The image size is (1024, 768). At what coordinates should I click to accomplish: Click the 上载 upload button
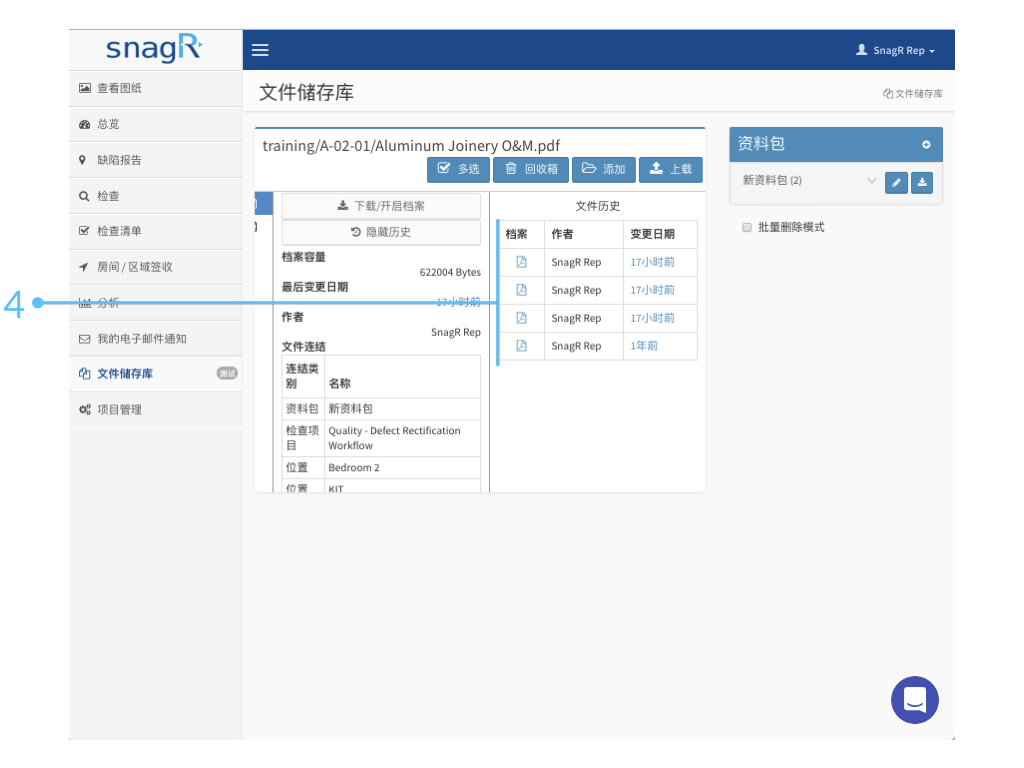(x=671, y=169)
